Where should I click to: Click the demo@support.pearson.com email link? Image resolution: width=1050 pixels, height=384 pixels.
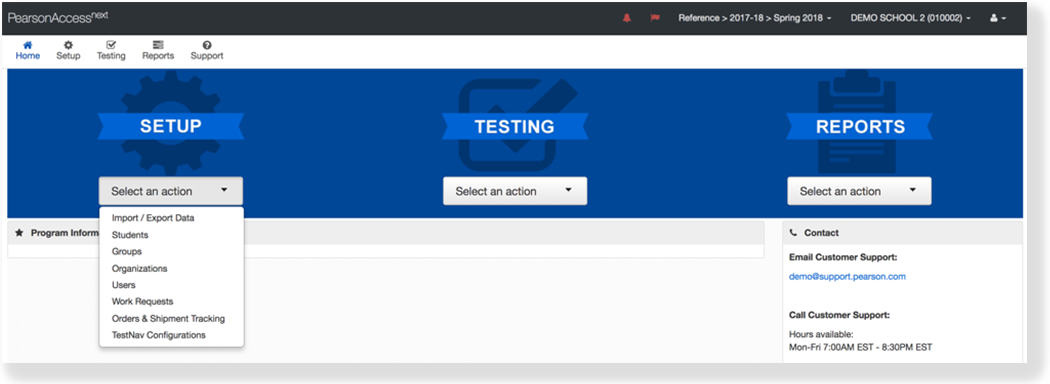[x=847, y=276]
